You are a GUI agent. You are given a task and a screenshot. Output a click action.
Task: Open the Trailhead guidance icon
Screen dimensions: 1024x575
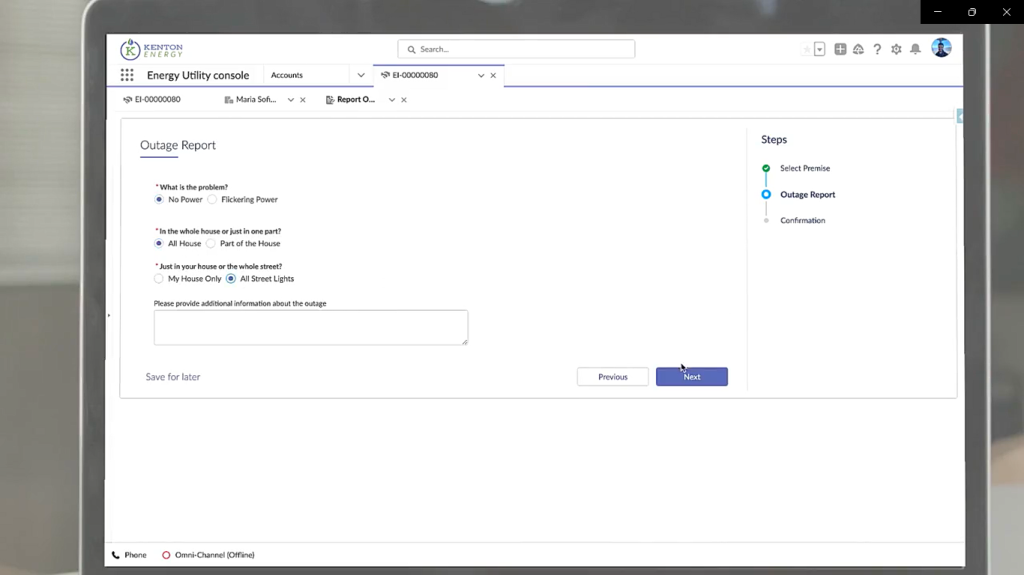(x=858, y=49)
